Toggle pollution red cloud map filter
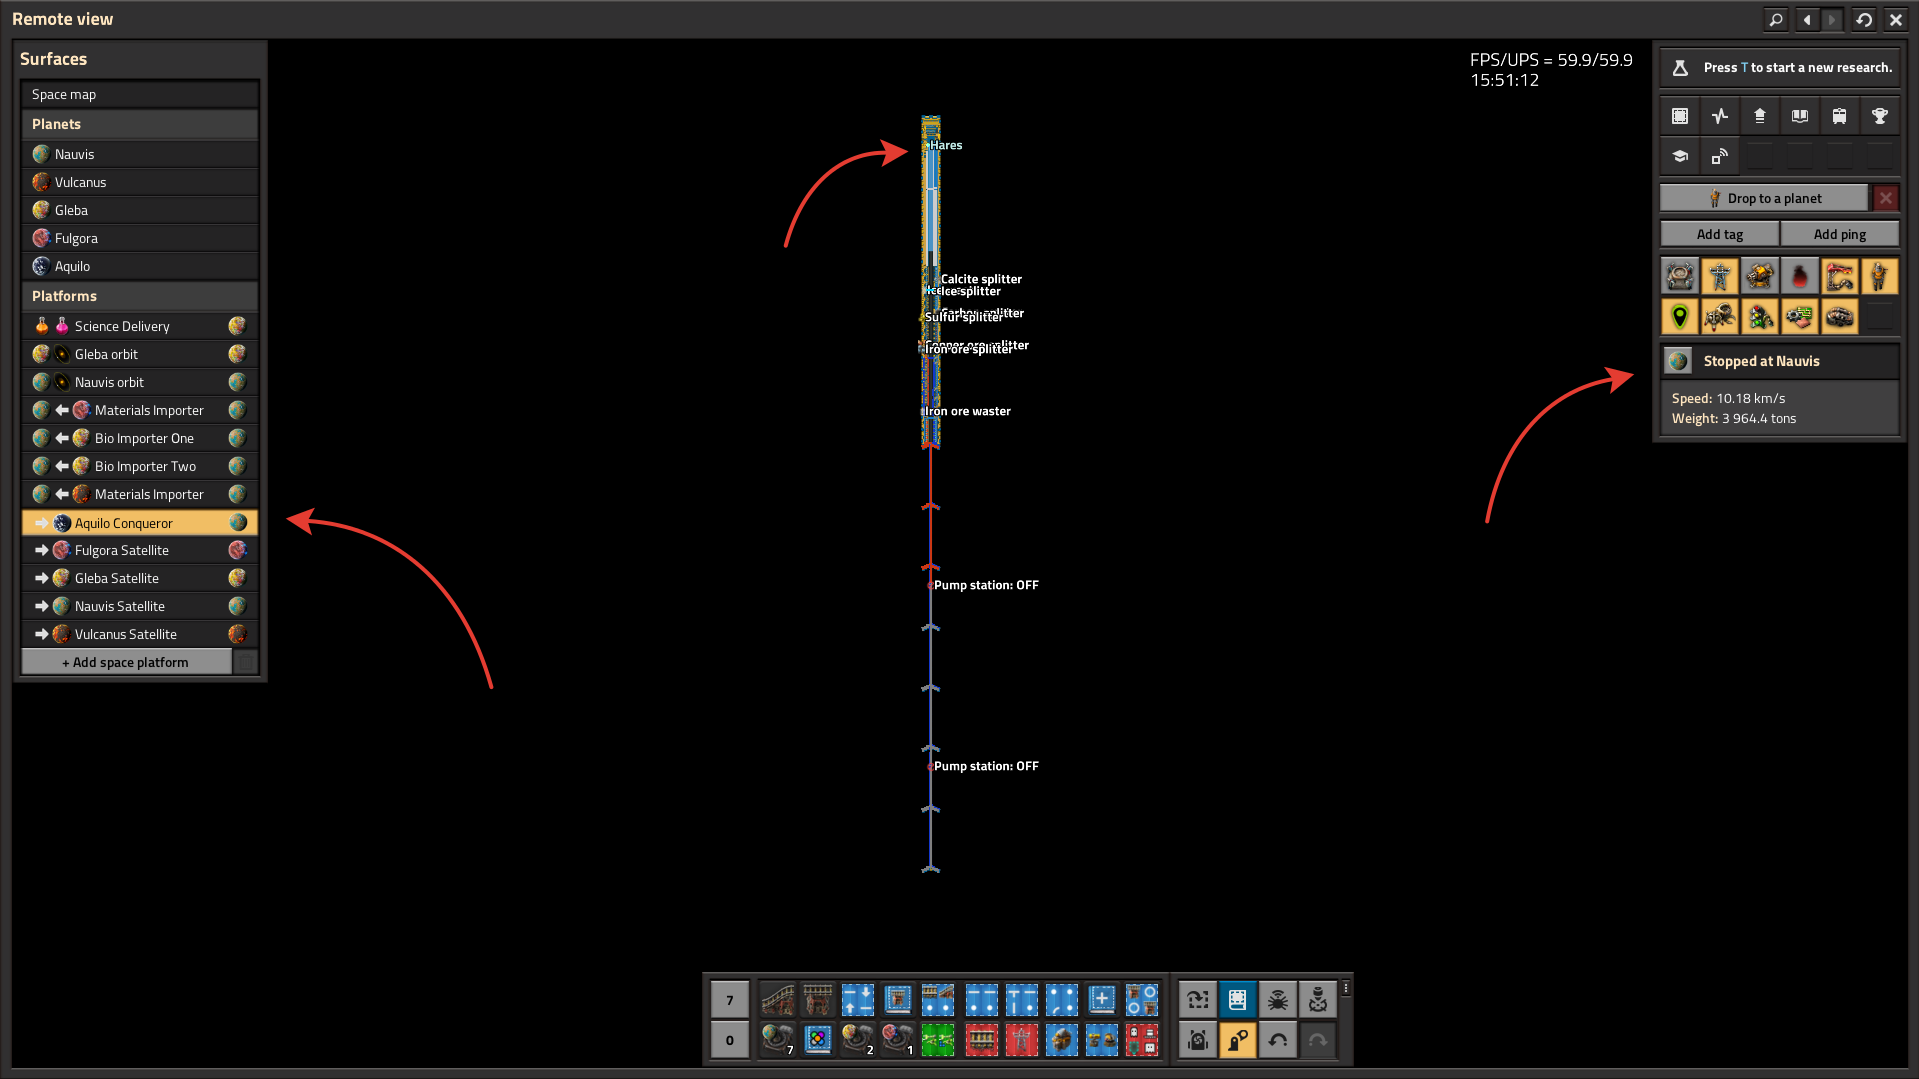This screenshot has height=1079, width=1919. (x=1800, y=276)
